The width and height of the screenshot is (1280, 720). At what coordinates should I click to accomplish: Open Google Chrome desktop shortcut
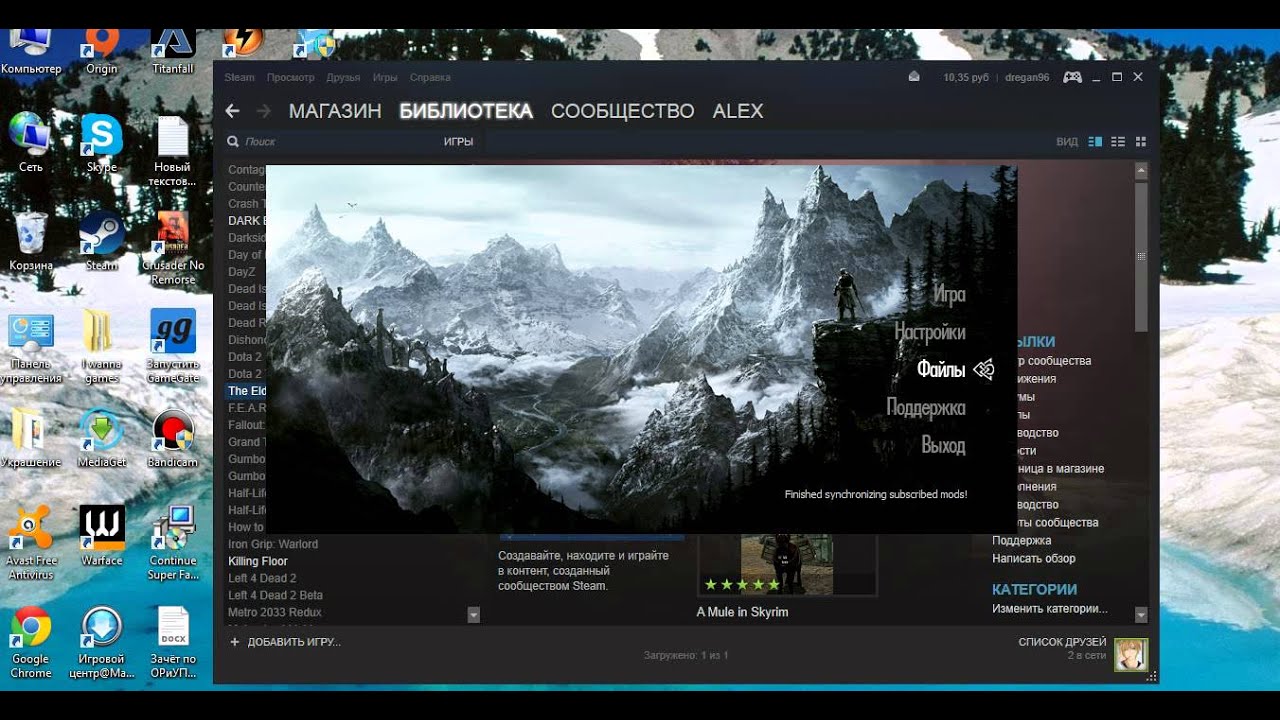pyautogui.click(x=31, y=640)
